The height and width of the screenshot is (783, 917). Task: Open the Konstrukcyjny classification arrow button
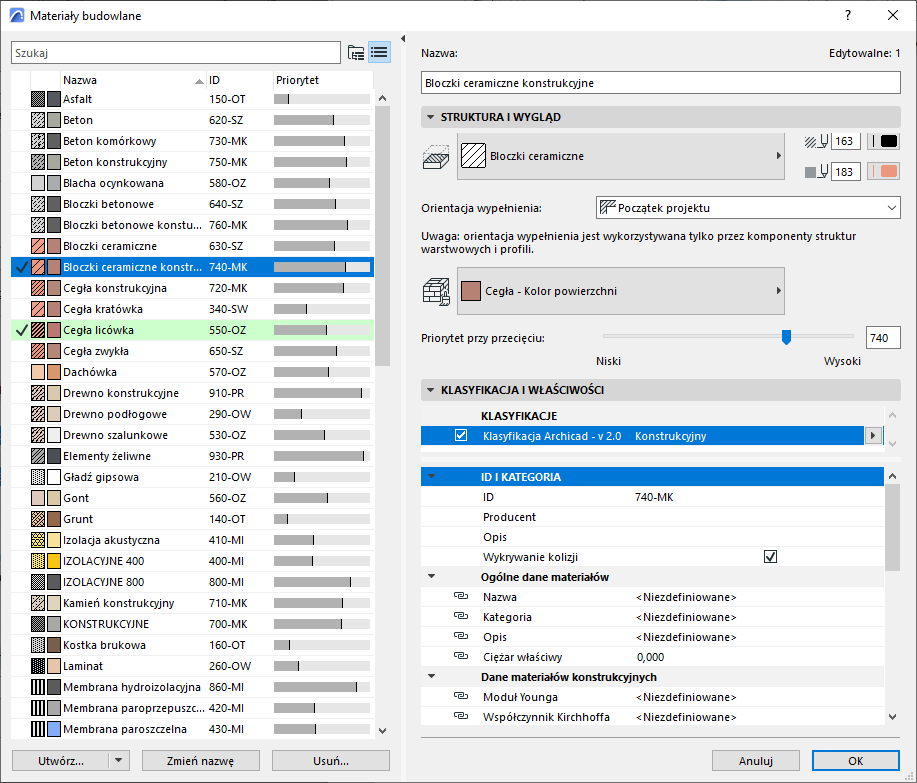coord(873,436)
